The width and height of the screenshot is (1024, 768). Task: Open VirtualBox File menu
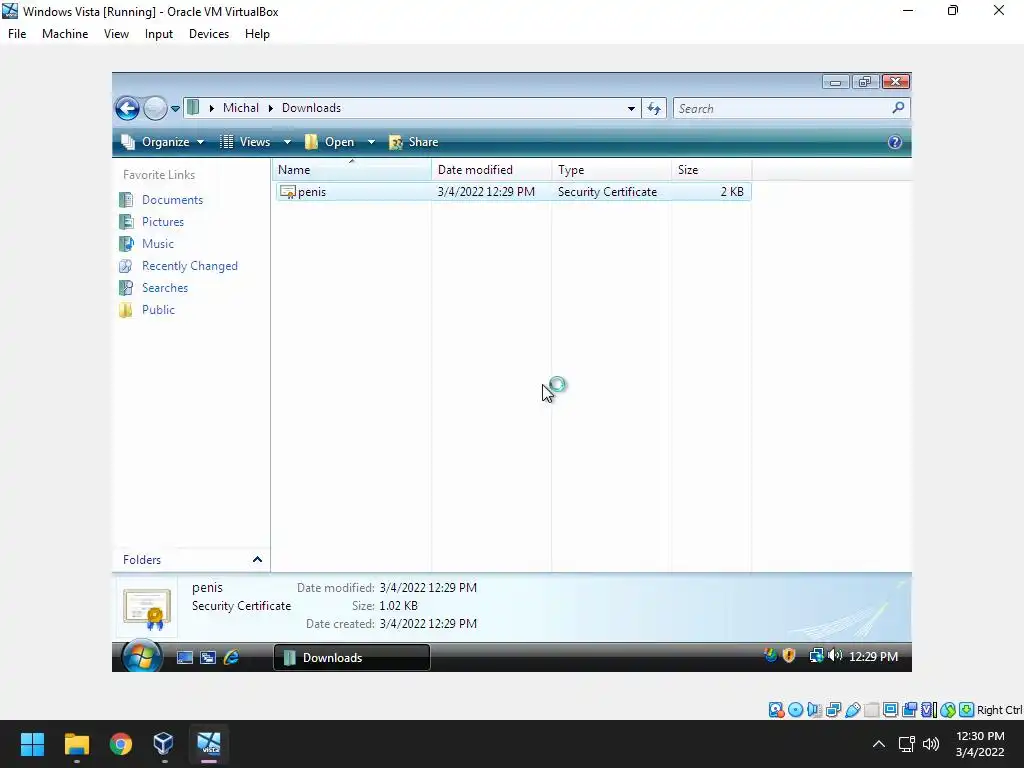coord(17,34)
